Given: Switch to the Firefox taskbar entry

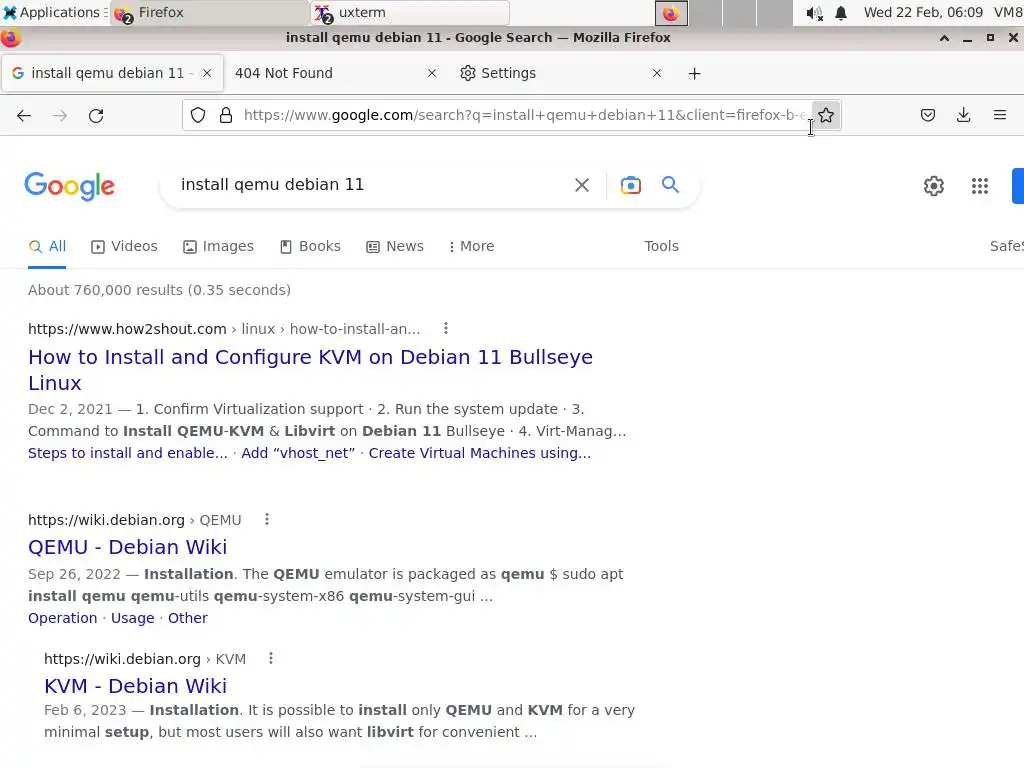Looking at the screenshot, I should (210, 13).
